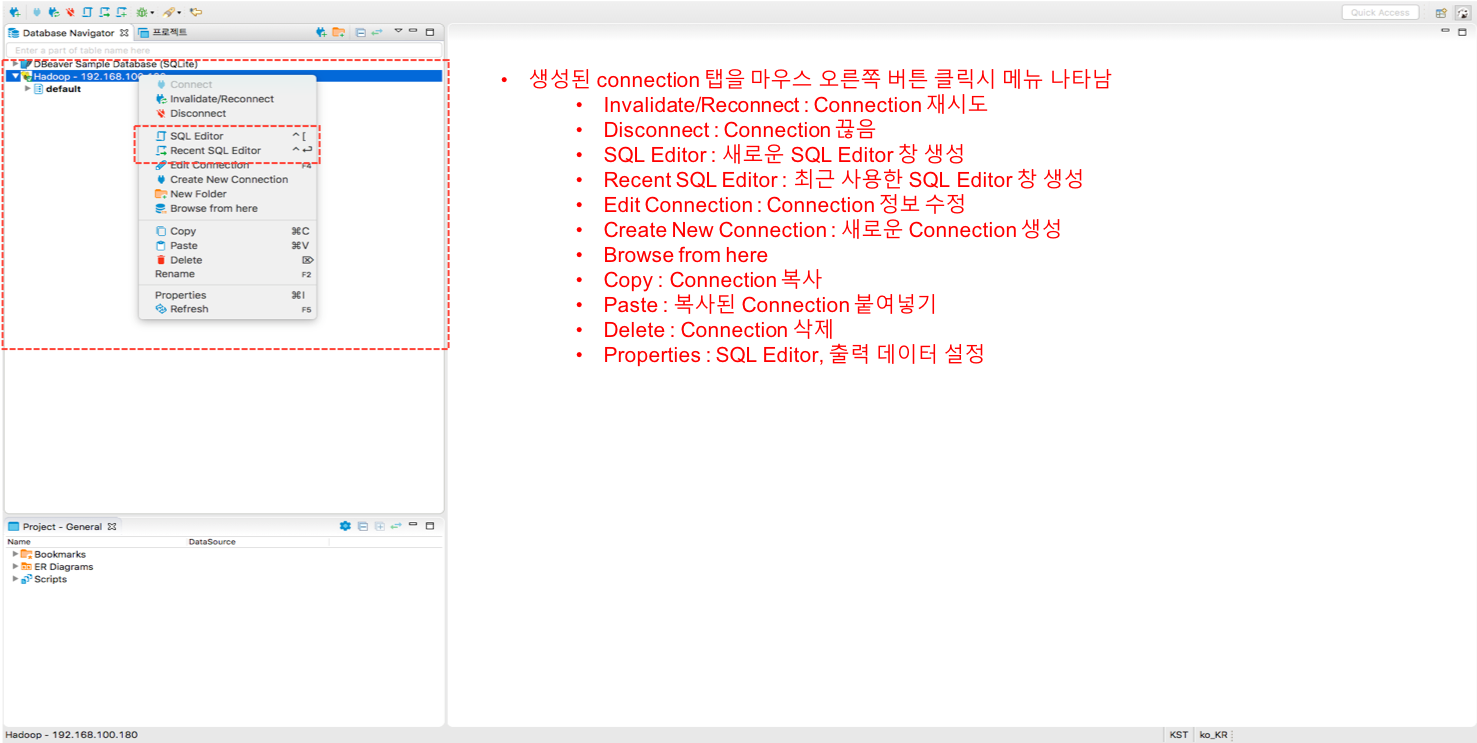Screen dimensions: 1477x743
Task: Open settings gear in Project panel
Action: pyautogui.click(x=345, y=526)
